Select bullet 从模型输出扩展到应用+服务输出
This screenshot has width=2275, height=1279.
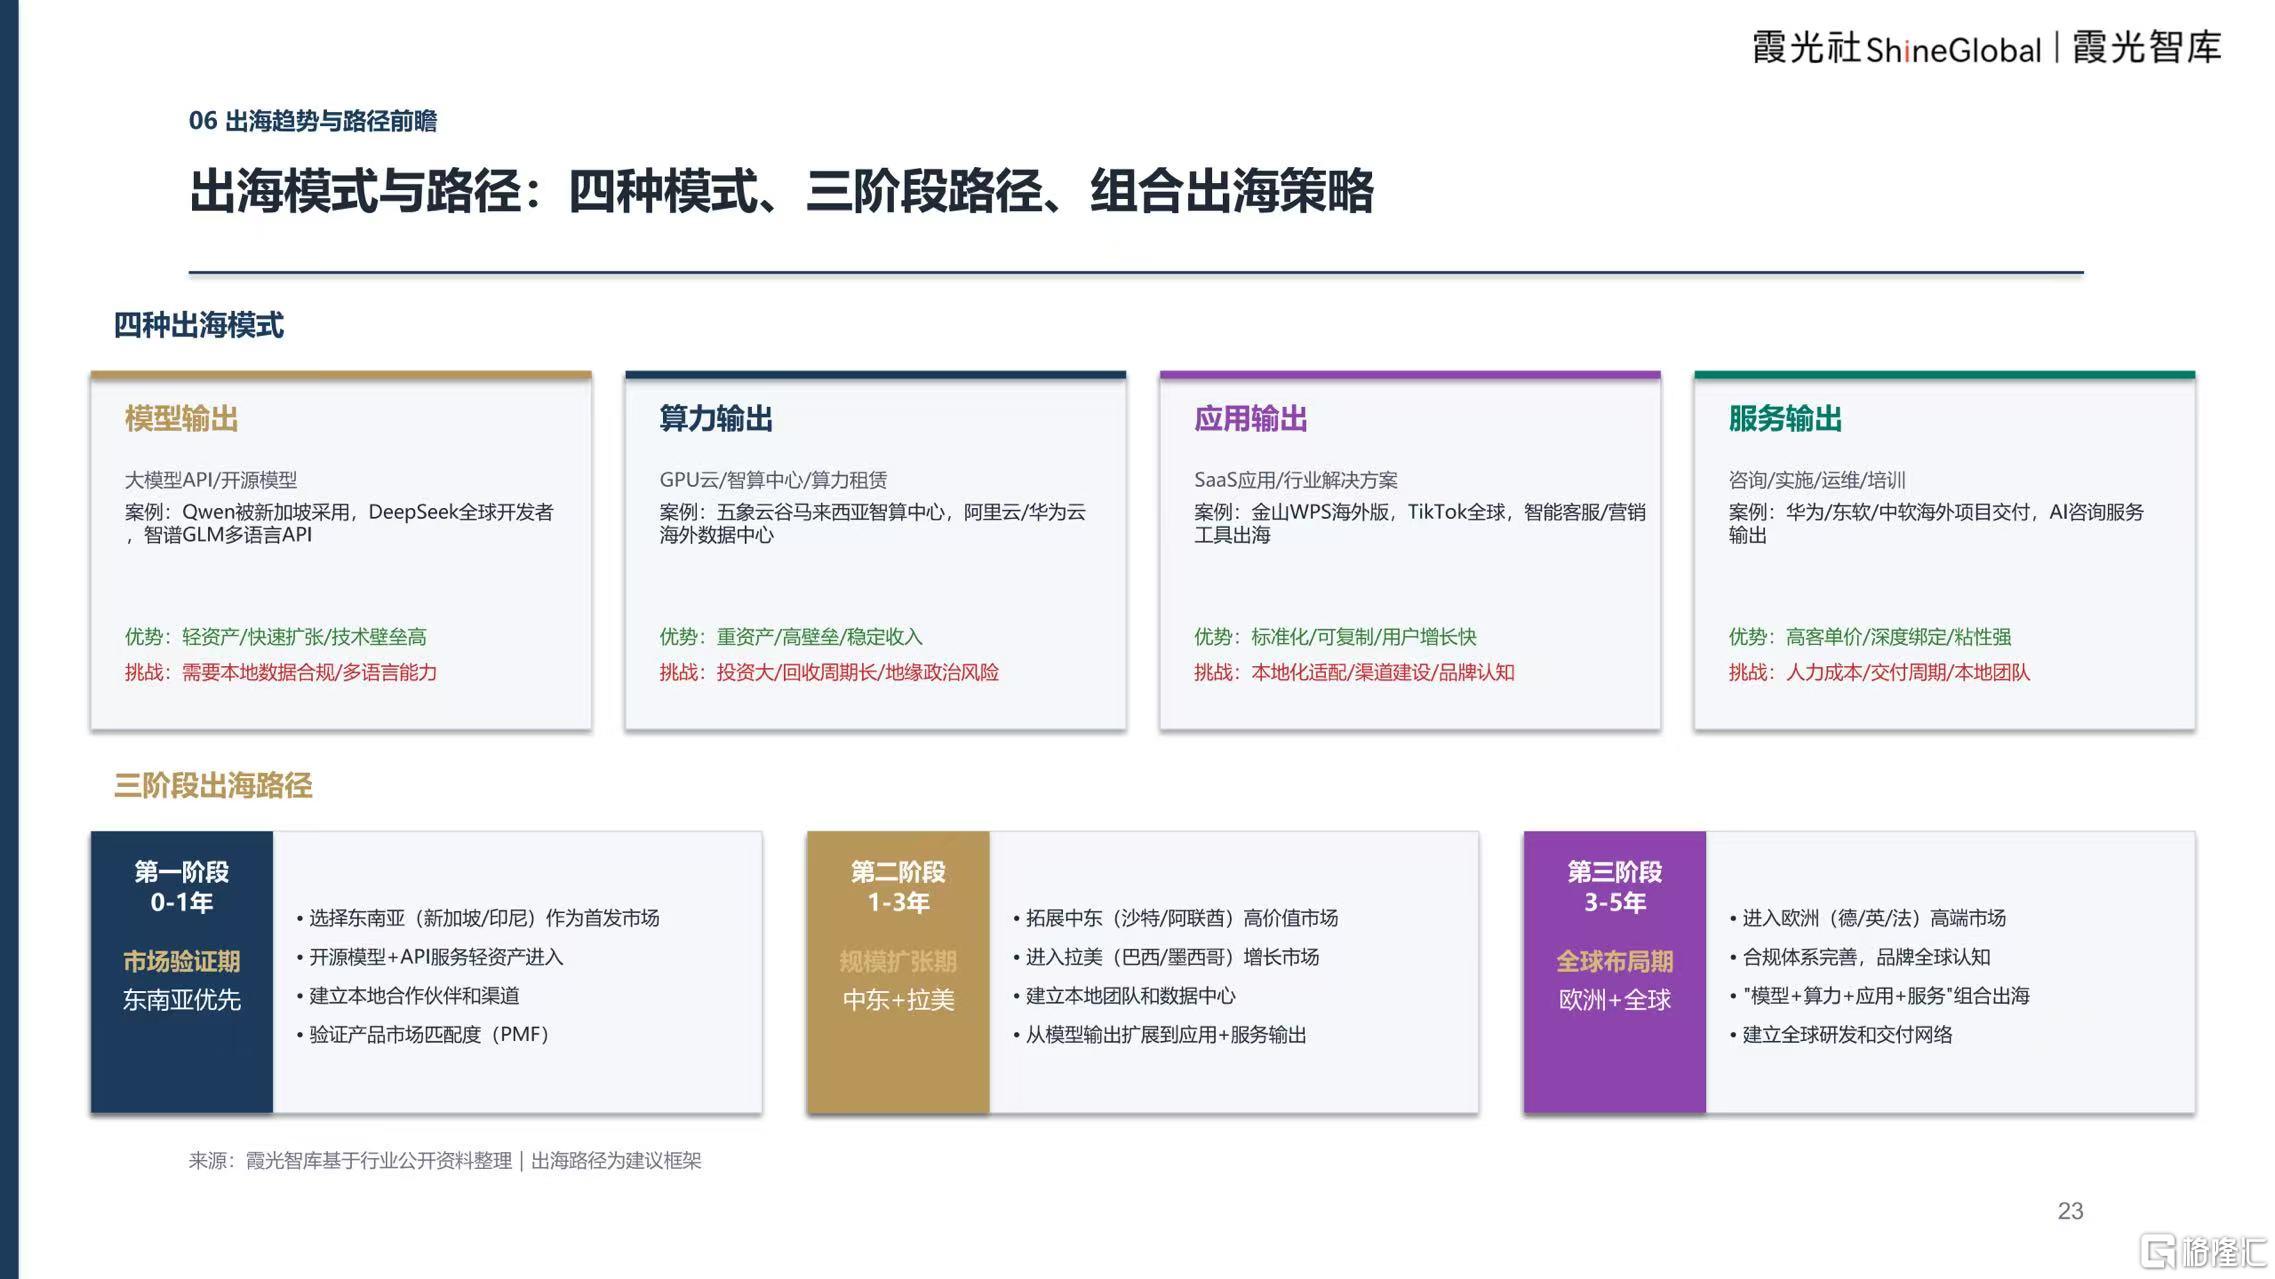pyautogui.click(x=1160, y=1035)
